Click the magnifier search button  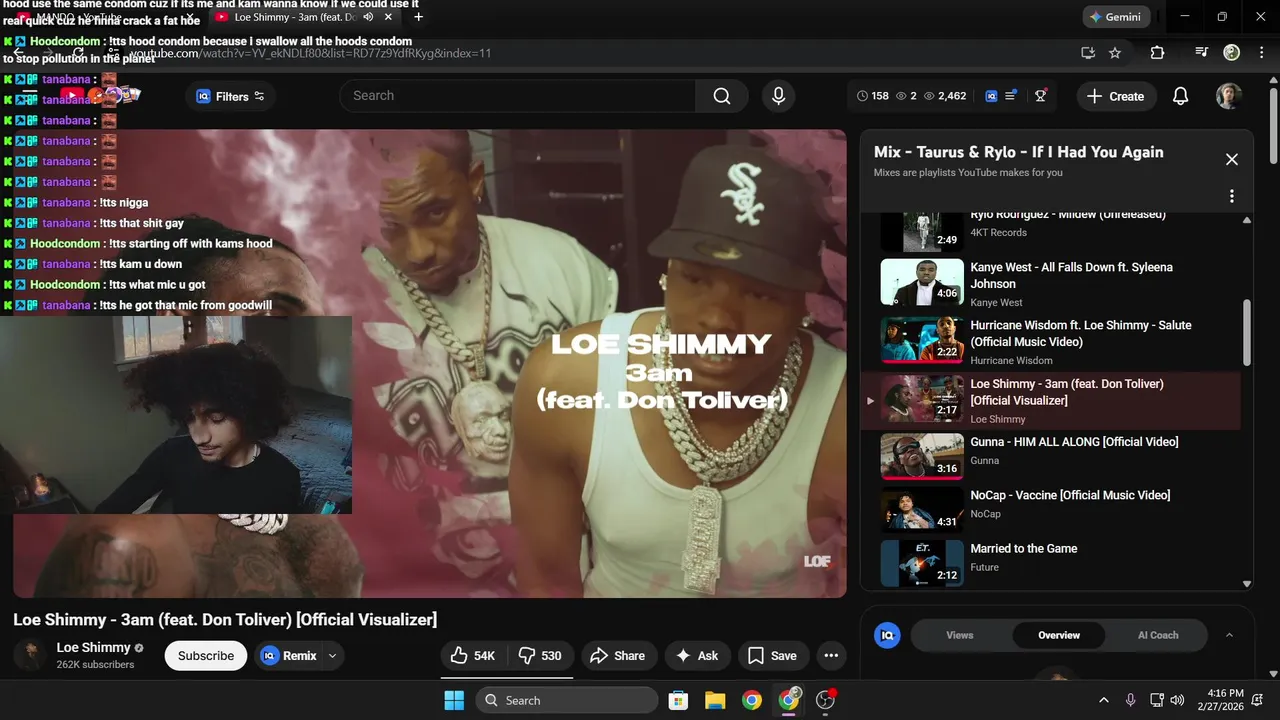[x=722, y=96]
